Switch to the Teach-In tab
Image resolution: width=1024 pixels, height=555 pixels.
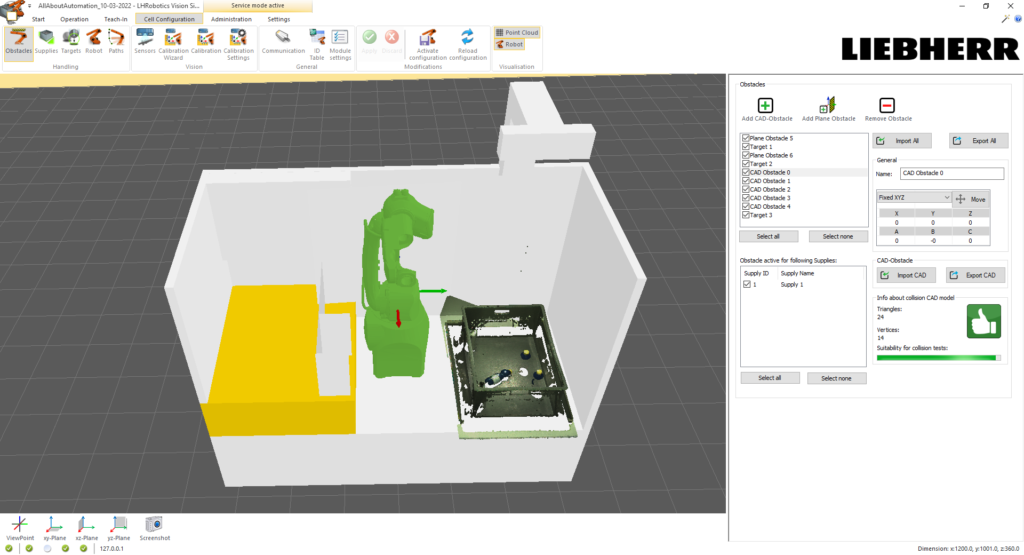[x=115, y=19]
